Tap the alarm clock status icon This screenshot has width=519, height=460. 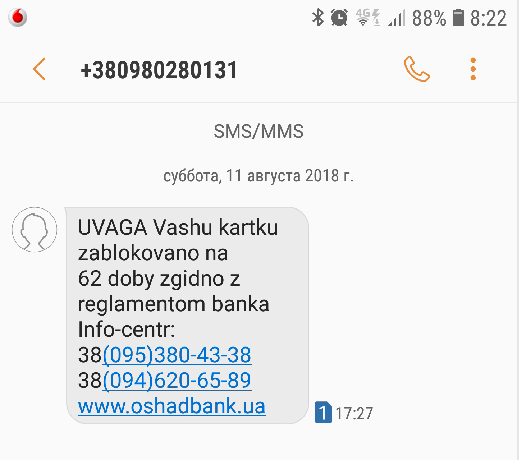[339, 17]
